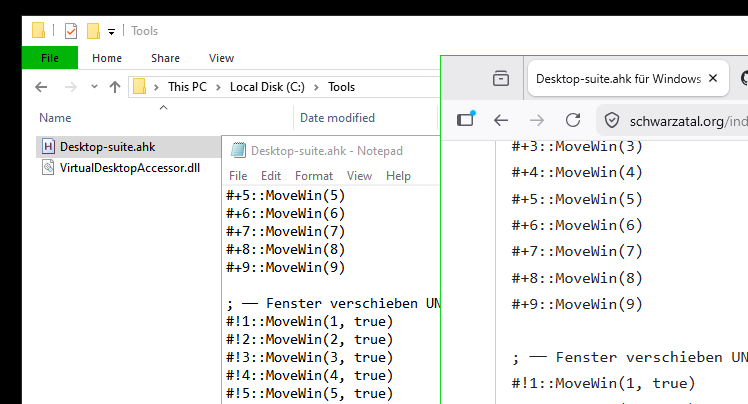This screenshot has height=404, width=748.
Task: Select the VirtualDesktopAccessor.dll file
Action: coord(130,168)
